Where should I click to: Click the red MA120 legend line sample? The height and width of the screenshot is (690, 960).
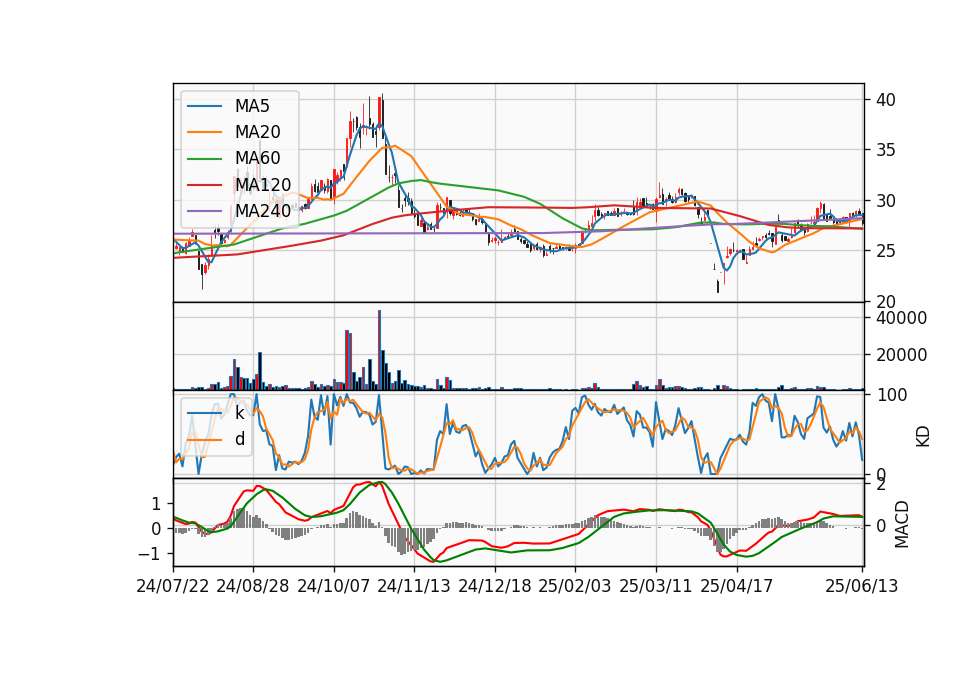204,185
